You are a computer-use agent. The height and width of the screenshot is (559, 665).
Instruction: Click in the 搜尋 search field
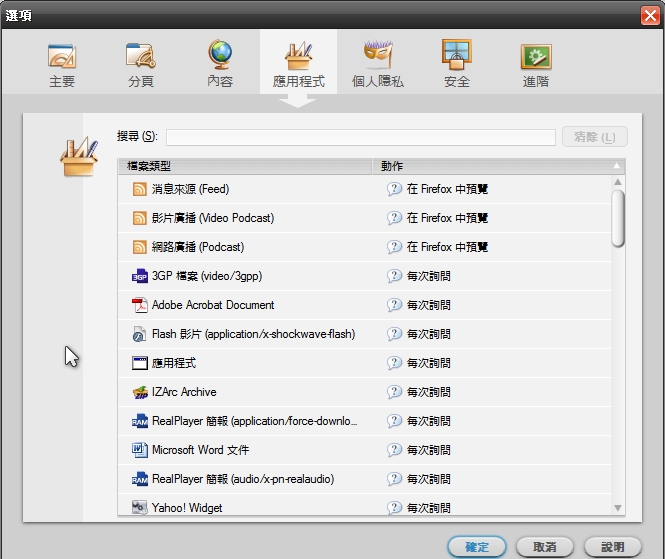[x=360, y=137]
